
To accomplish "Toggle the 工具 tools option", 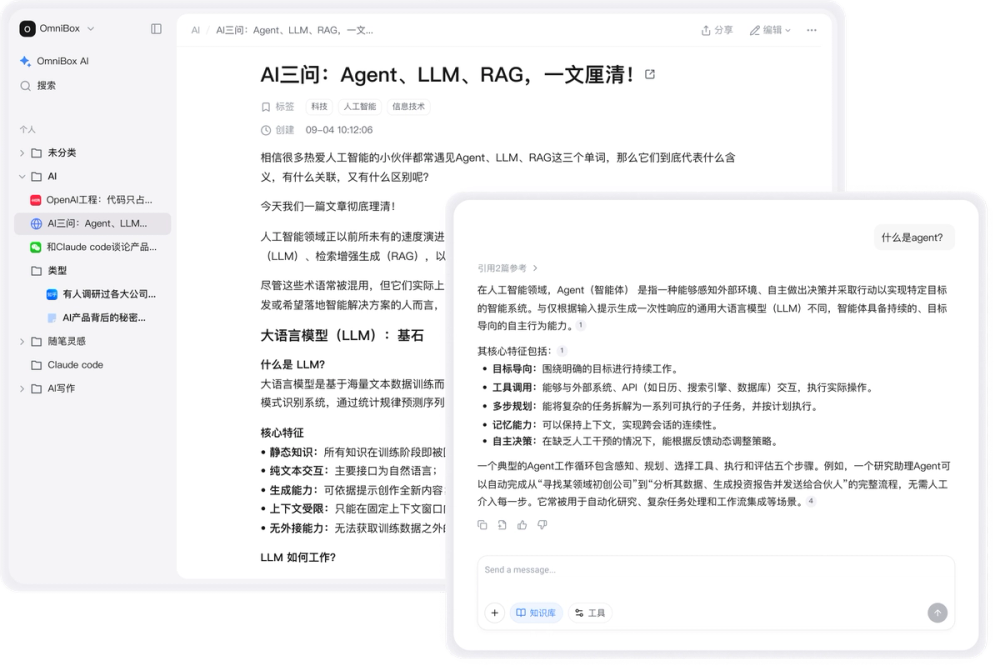I will [590, 614].
